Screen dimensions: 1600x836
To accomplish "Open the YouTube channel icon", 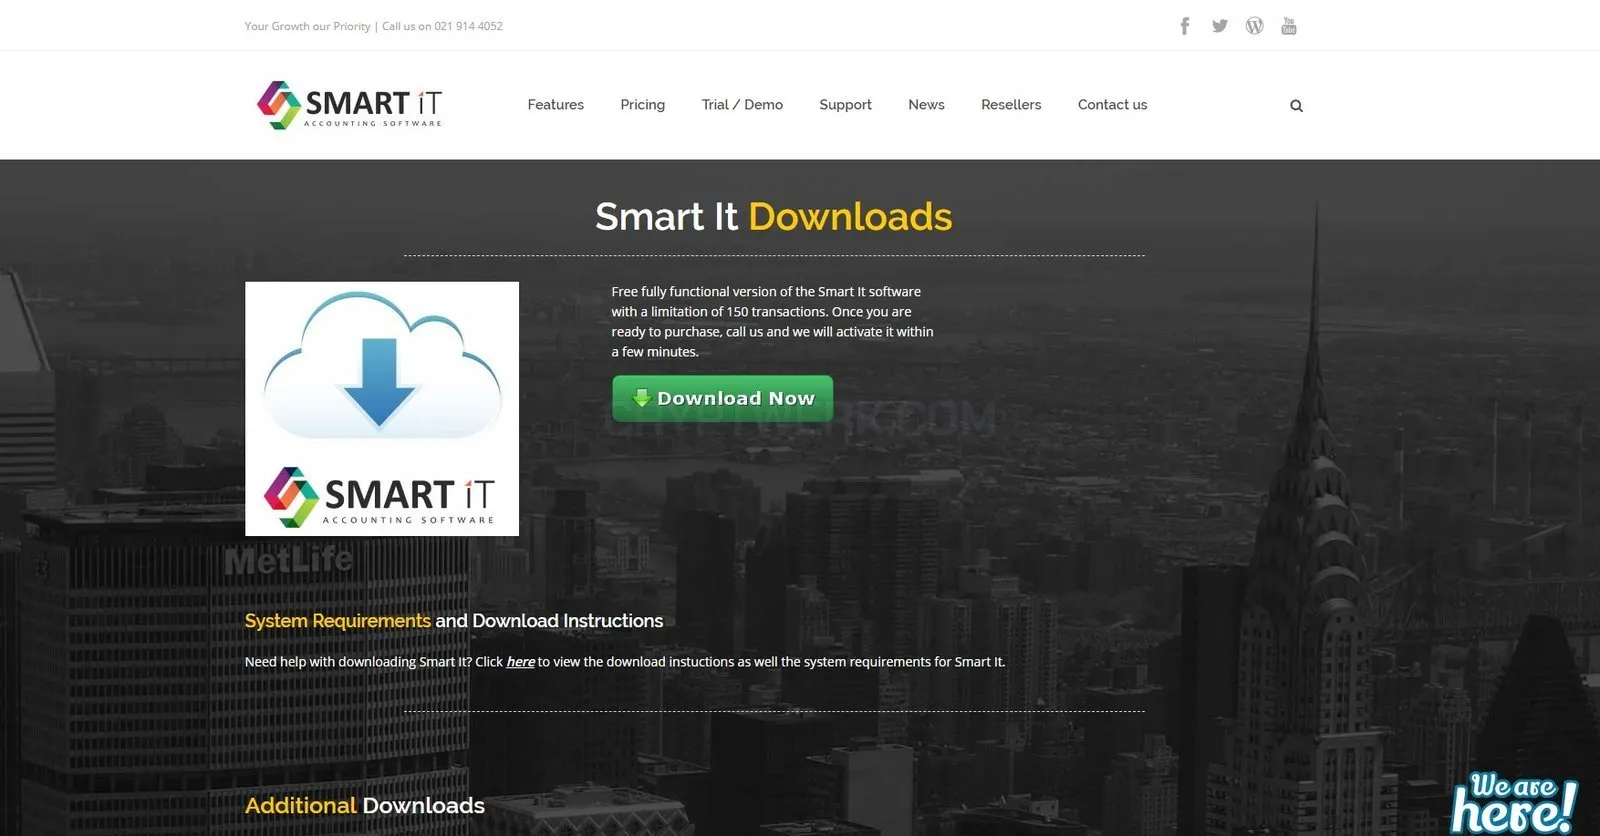I will tap(1289, 26).
